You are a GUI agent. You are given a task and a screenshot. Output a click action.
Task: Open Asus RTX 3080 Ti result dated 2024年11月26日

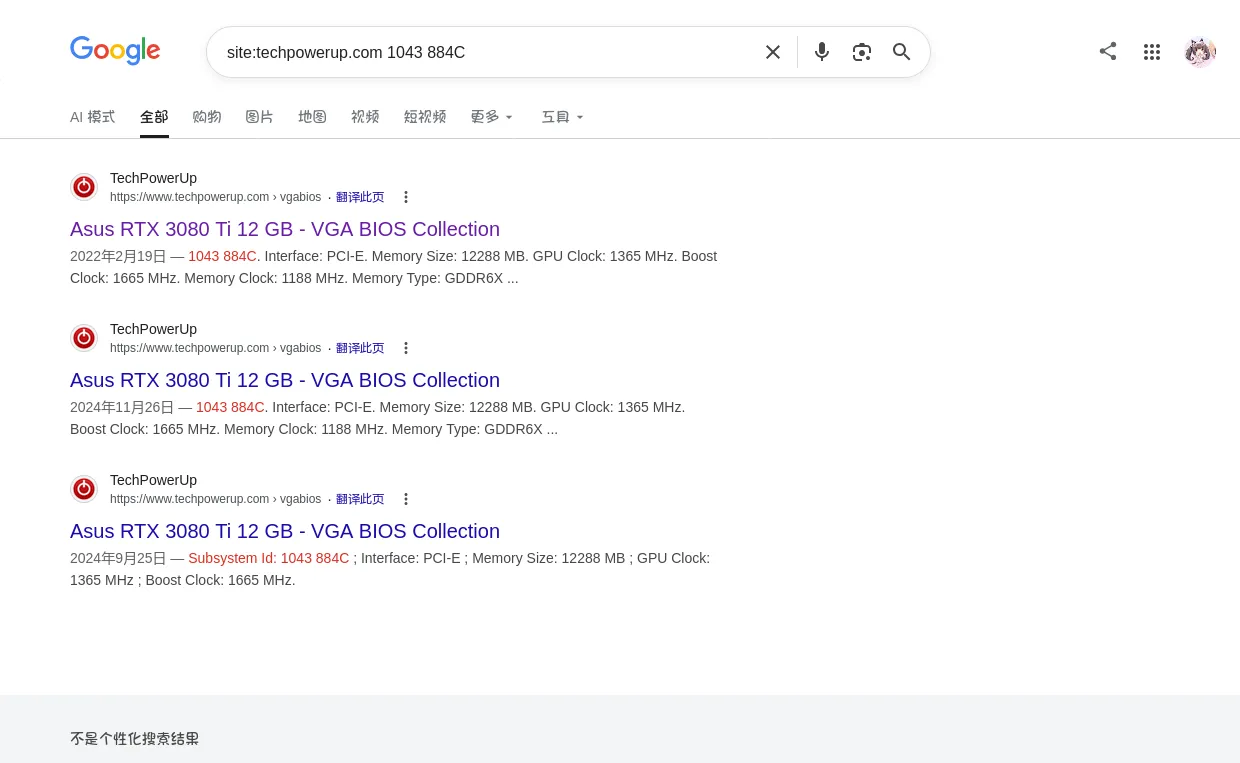(285, 380)
